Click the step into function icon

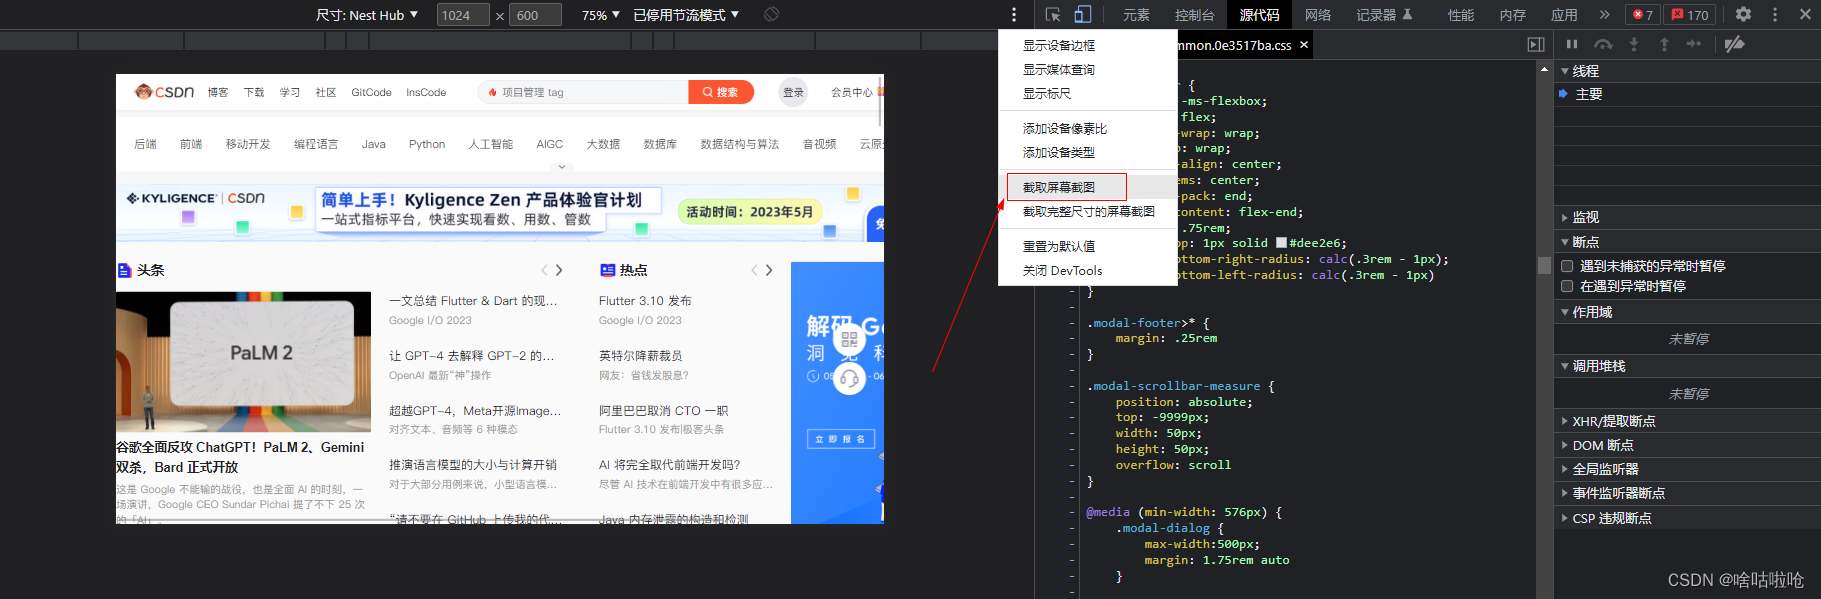click(x=1634, y=44)
